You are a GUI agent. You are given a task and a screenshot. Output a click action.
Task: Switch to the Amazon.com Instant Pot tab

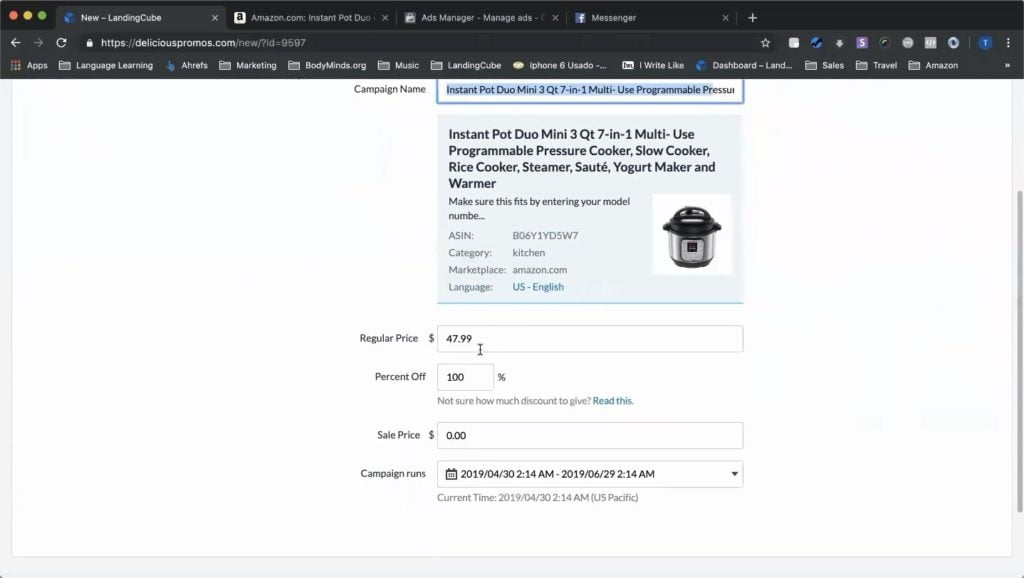pos(312,18)
